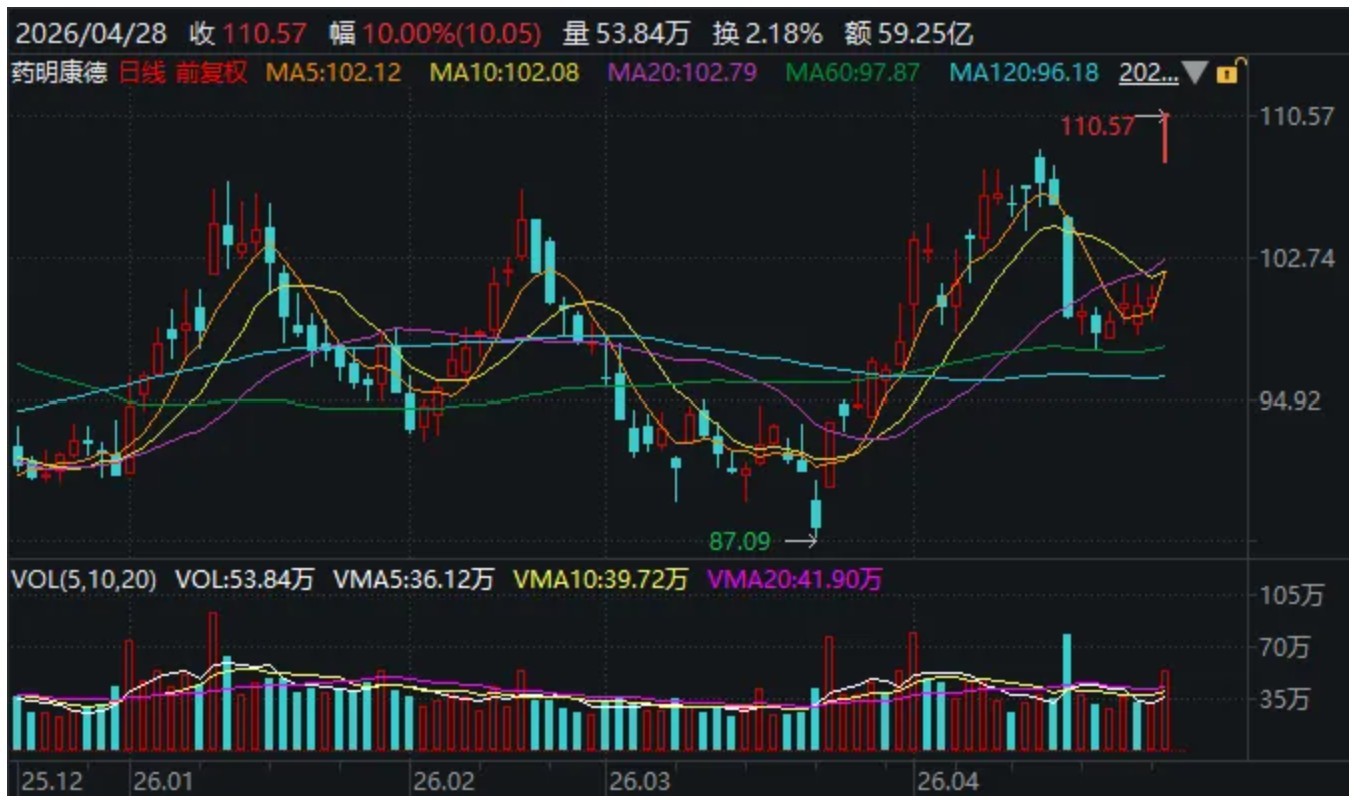
Task: Expand the gray triangle indicator dropdown
Action: pos(1195,72)
